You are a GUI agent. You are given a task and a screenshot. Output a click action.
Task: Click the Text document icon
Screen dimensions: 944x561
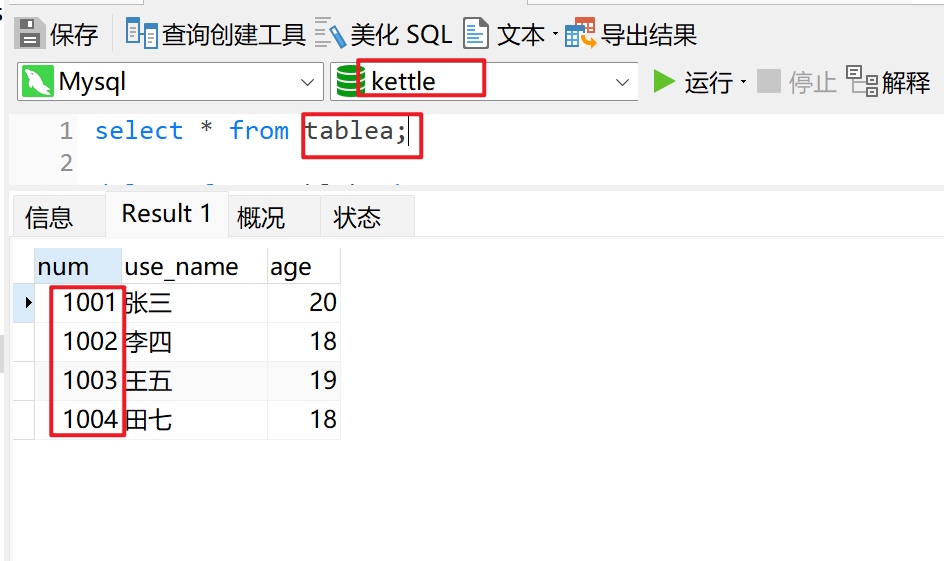[476, 33]
